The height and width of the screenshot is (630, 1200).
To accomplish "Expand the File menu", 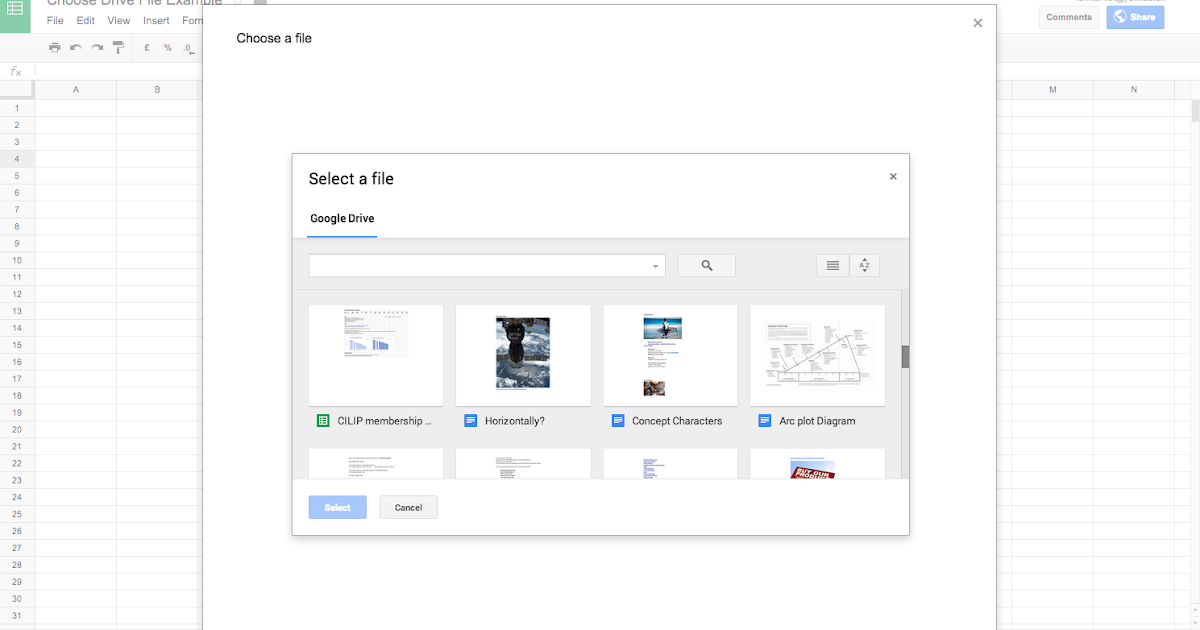I will pyautogui.click(x=55, y=20).
